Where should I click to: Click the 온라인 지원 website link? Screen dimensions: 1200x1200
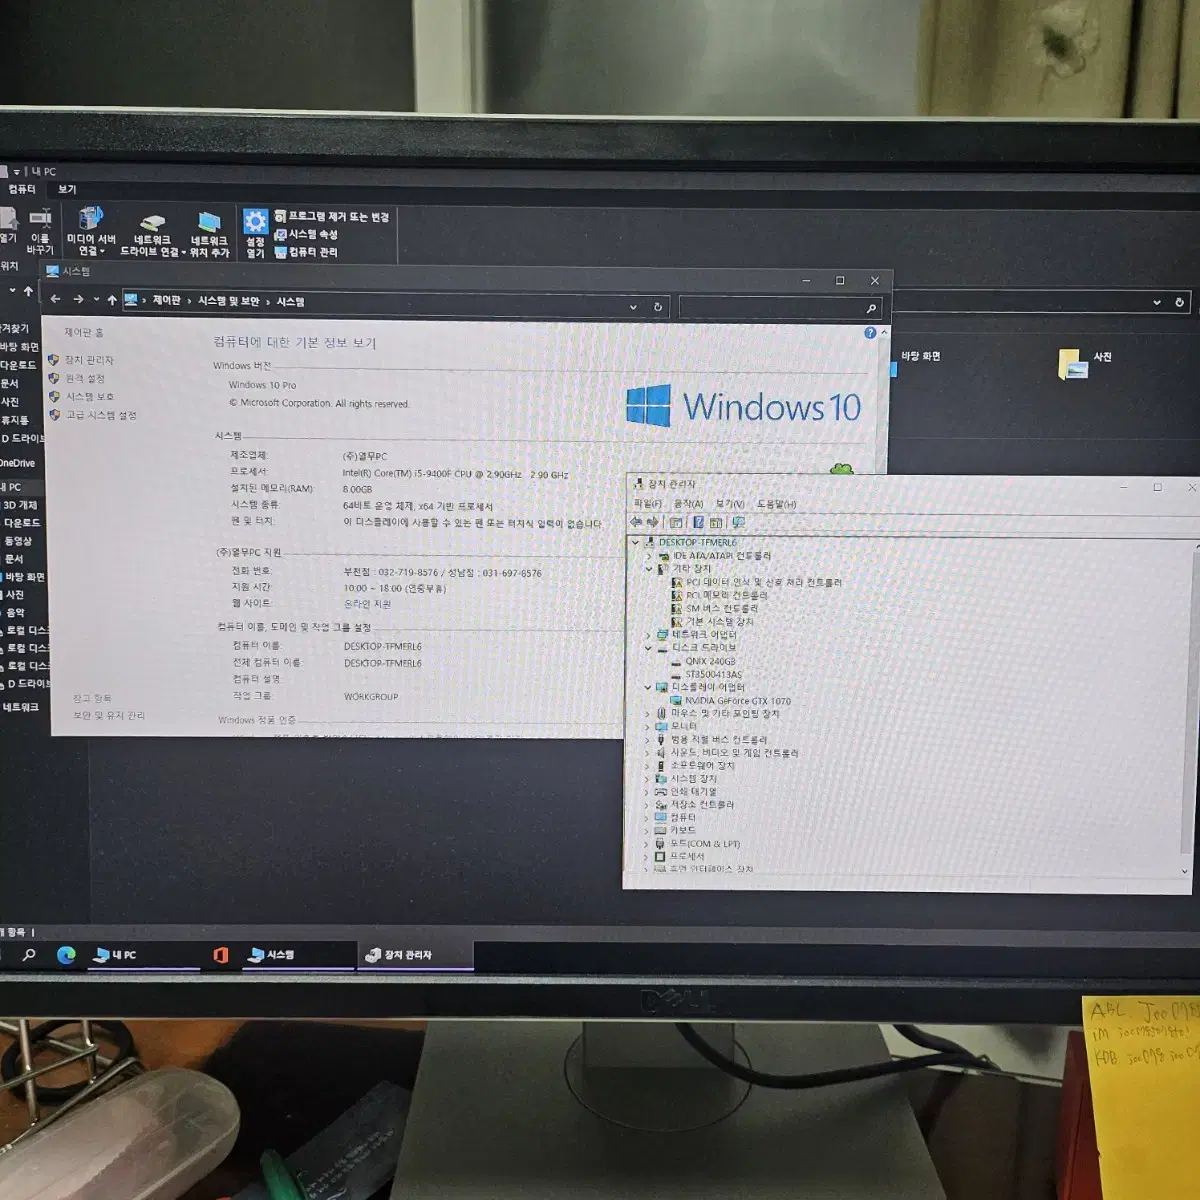pyautogui.click(x=367, y=604)
